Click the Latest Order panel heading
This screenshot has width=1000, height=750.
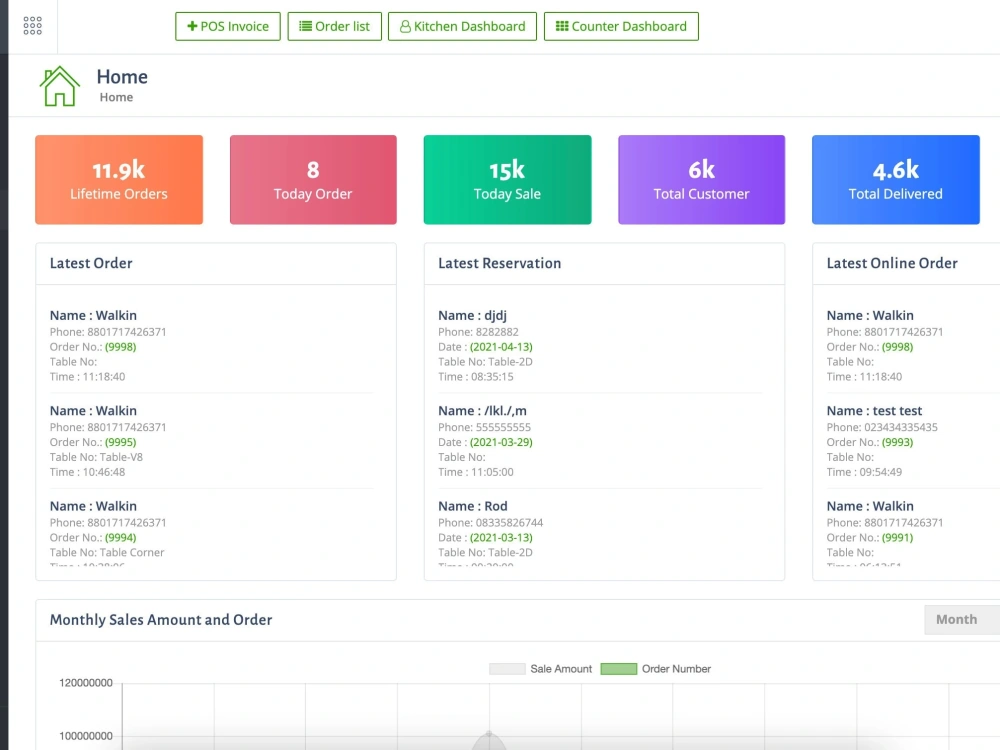[91, 263]
